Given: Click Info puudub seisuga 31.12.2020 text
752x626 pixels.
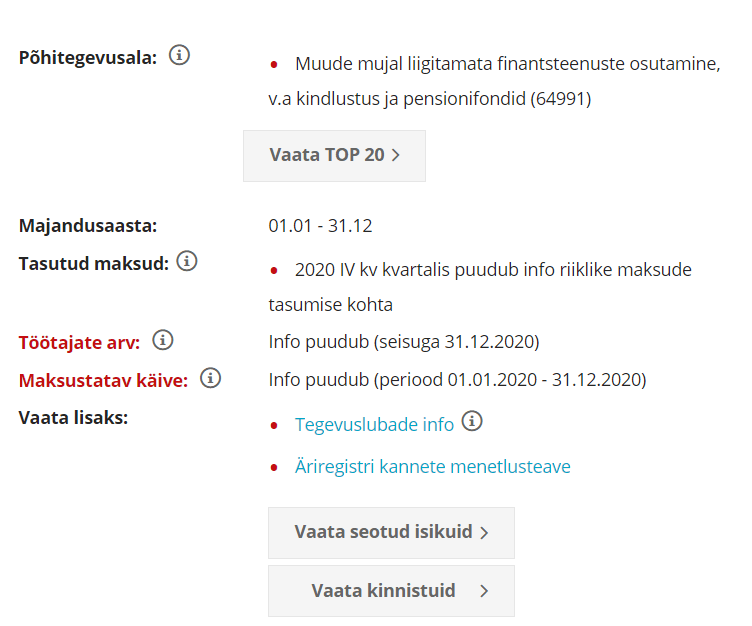Looking at the screenshot, I should pos(404,342).
